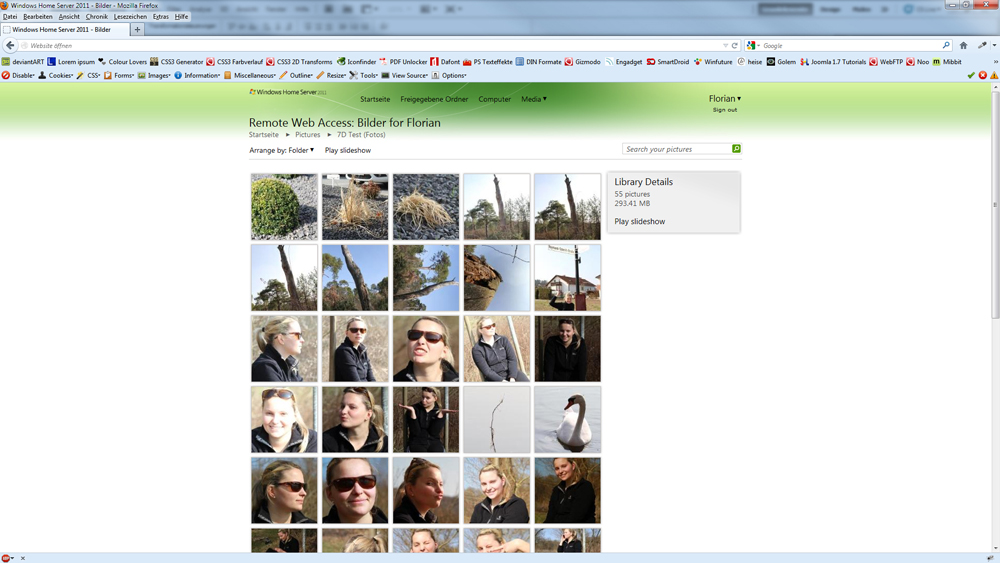Image resolution: width=1000 pixels, height=563 pixels.
Task: Open the Winfuture bookmark
Action: tap(713, 62)
